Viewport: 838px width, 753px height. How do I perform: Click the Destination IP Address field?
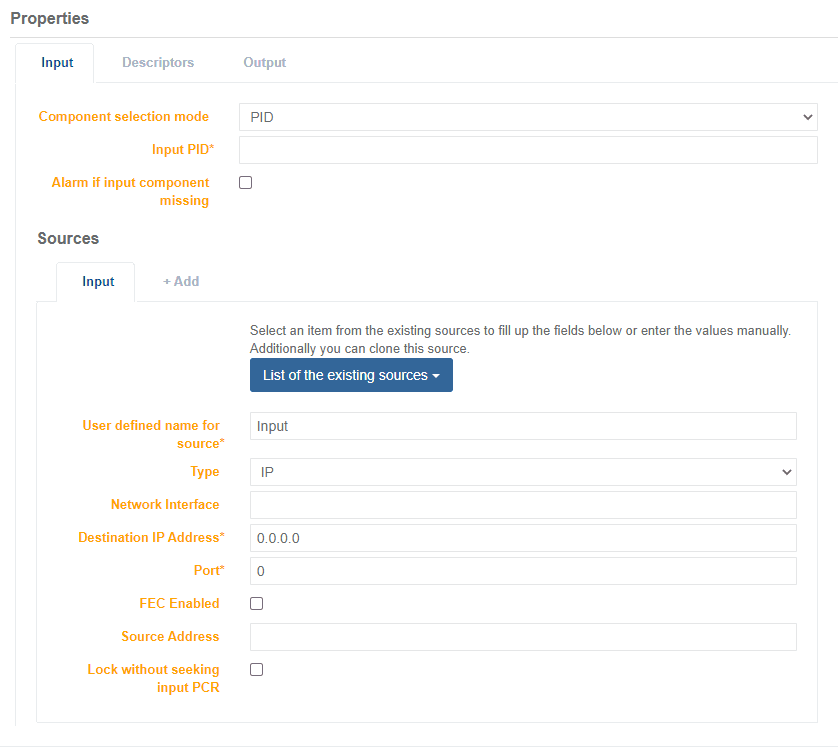point(522,538)
